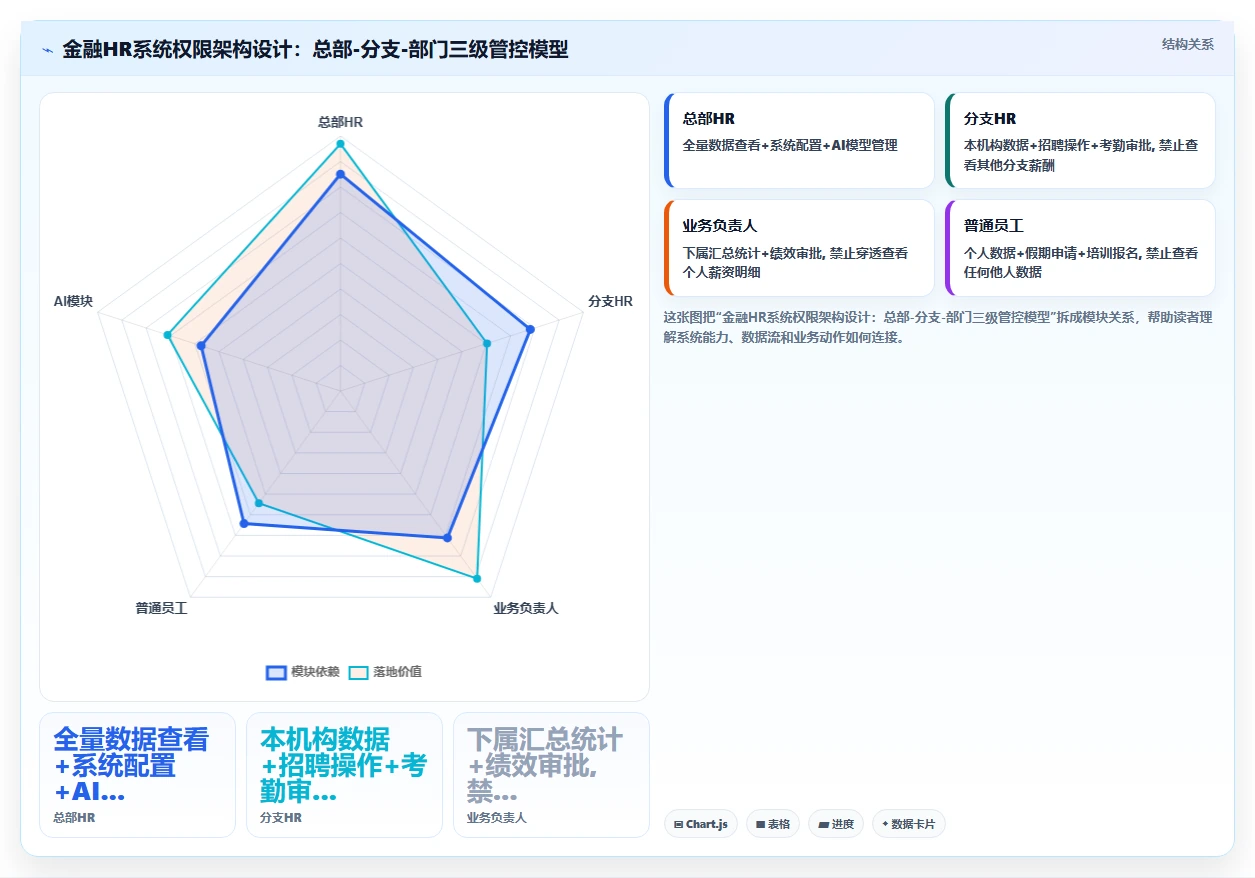1255x878 pixels.
Task: Click the 业务负责人 axis label on radar chart
Action: (x=525, y=608)
